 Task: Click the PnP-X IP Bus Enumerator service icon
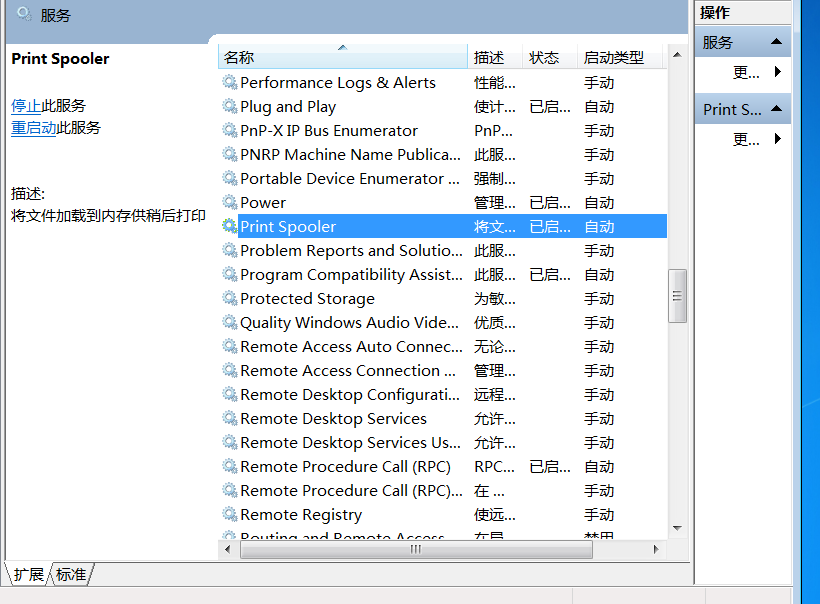pyautogui.click(x=230, y=130)
